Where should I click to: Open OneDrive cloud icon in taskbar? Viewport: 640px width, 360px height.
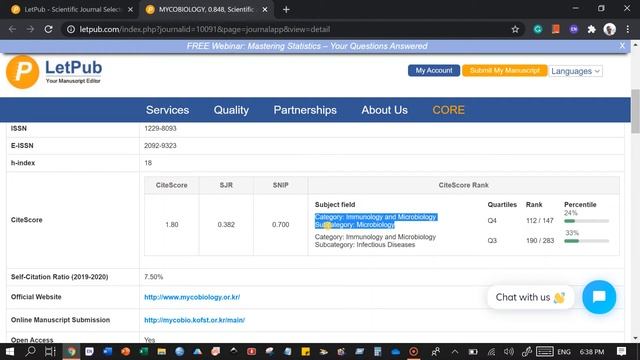[x=395, y=351]
